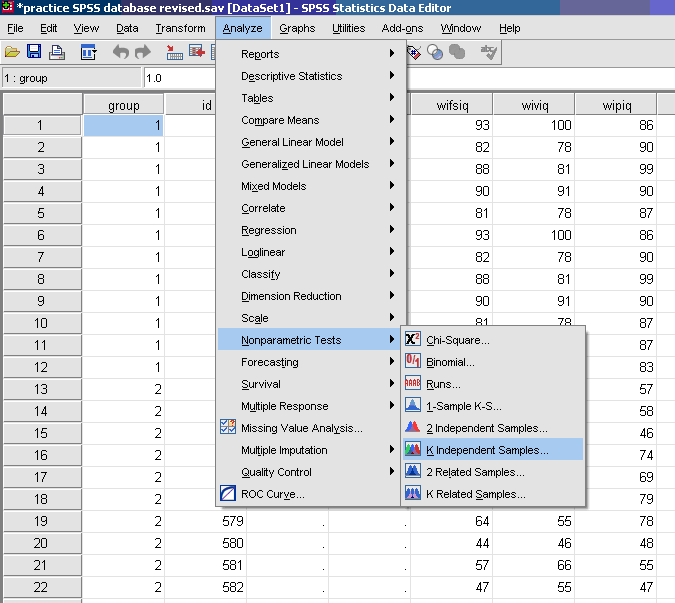This screenshot has height=603, width=675.
Task: Click the wifsiq cell with value 64
Action: point(452,521)
